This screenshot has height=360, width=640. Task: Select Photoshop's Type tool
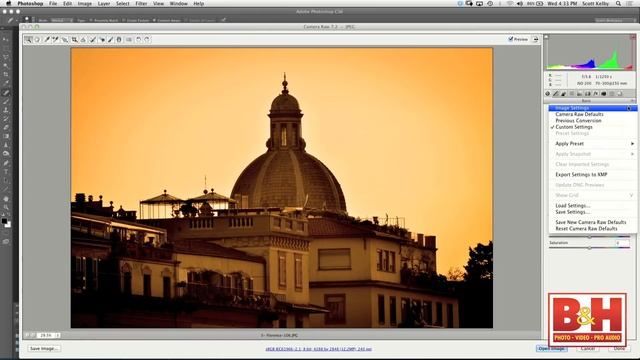[x=6, y=172]
